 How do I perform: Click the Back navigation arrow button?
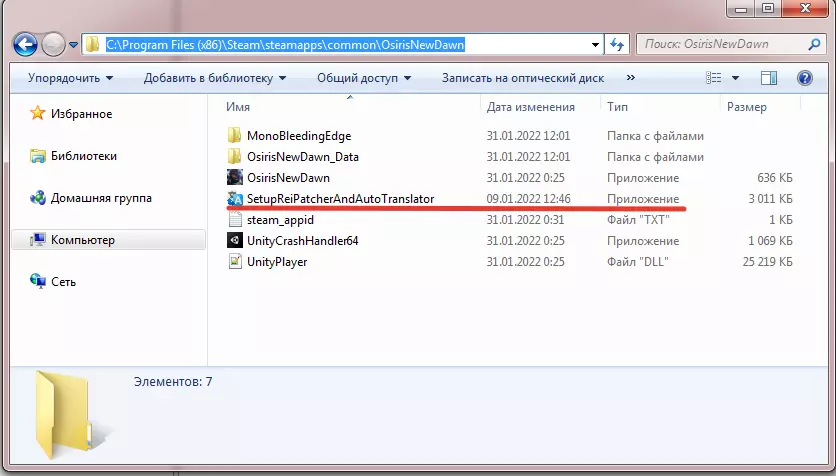pos(25,44)
